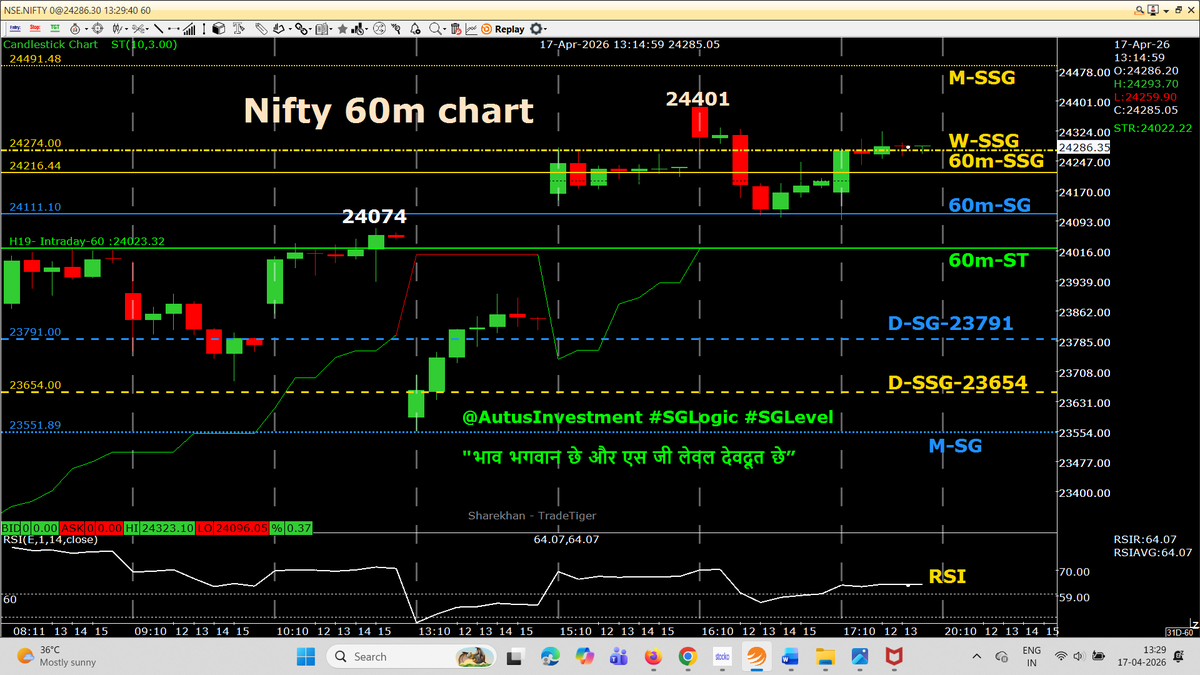Open Firefox from the taskbar
The width and height of the screenshot is (1200, 675).
coord(653,656)
